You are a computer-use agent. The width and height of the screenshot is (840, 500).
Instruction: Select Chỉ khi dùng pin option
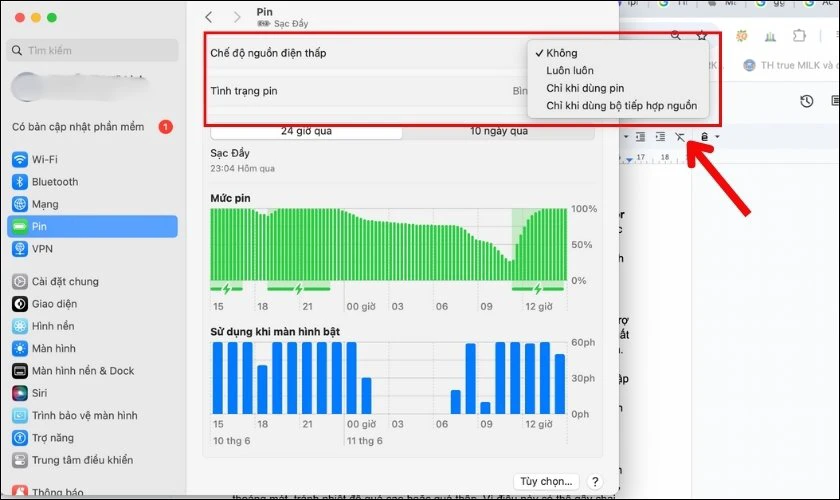tap(618, 88)
